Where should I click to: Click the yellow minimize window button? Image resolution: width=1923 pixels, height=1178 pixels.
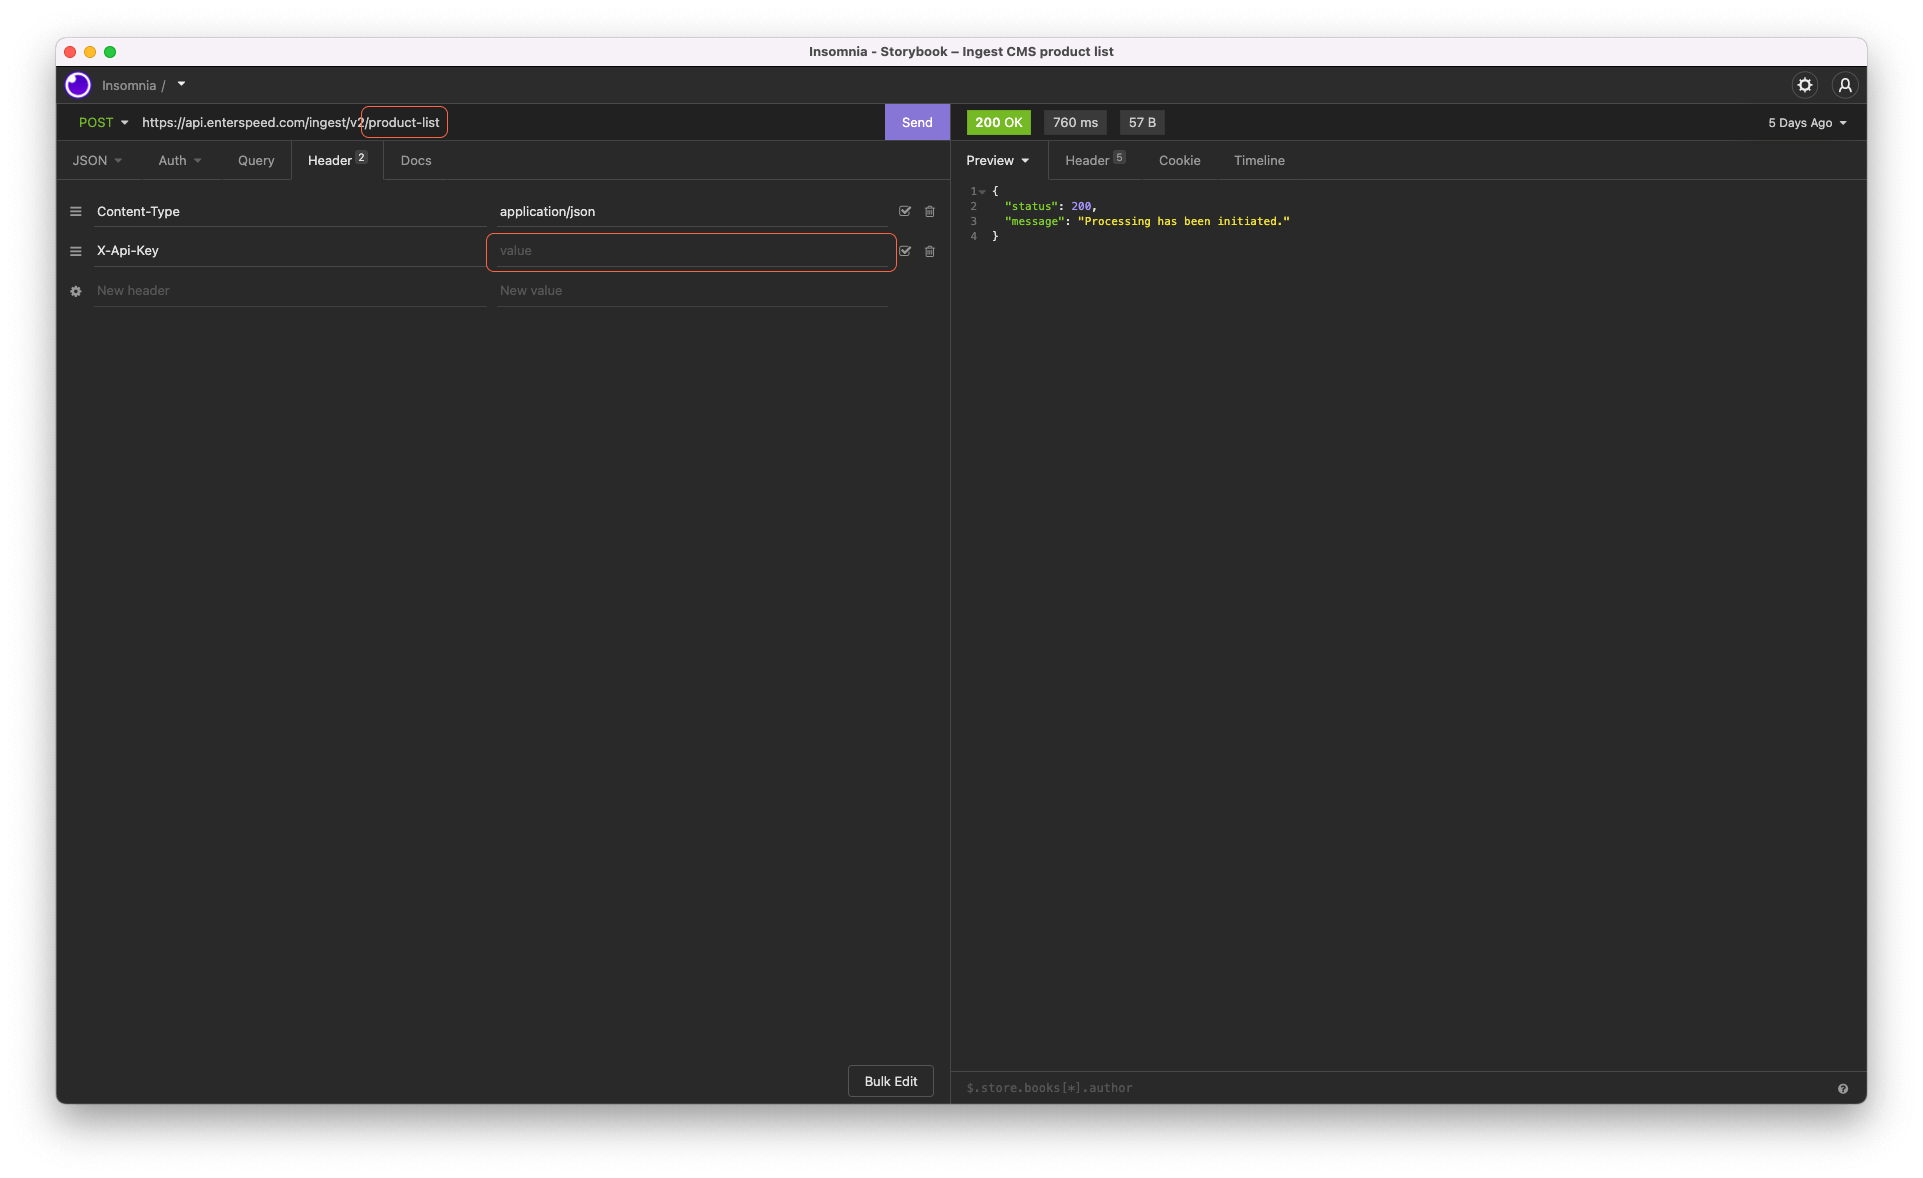point(90,52)
